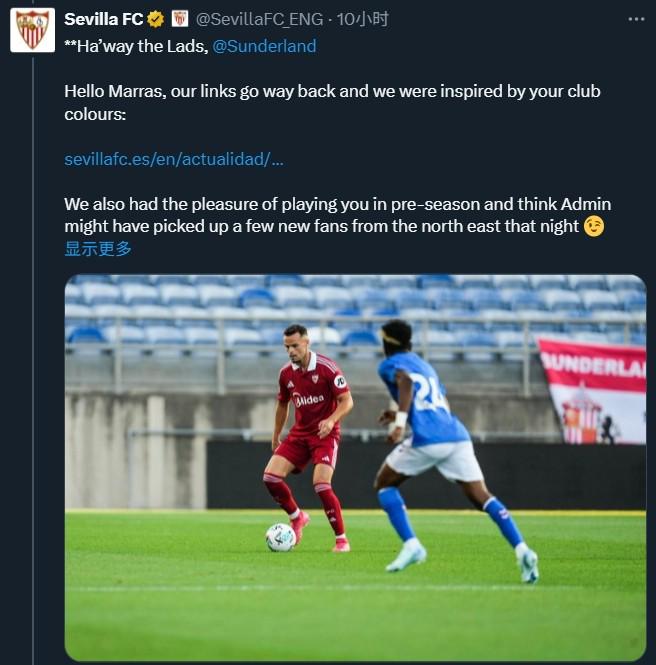Image resolution: width=656 pixels, height=665 pixels.
Task: Click the player in the red kit
Action: [310, 430]
